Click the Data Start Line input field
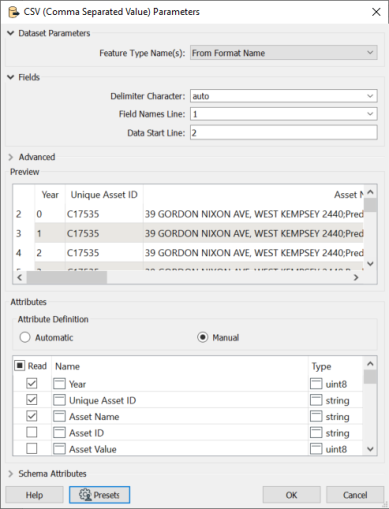Viewport: 389px width, 509px height. [284, 133]
